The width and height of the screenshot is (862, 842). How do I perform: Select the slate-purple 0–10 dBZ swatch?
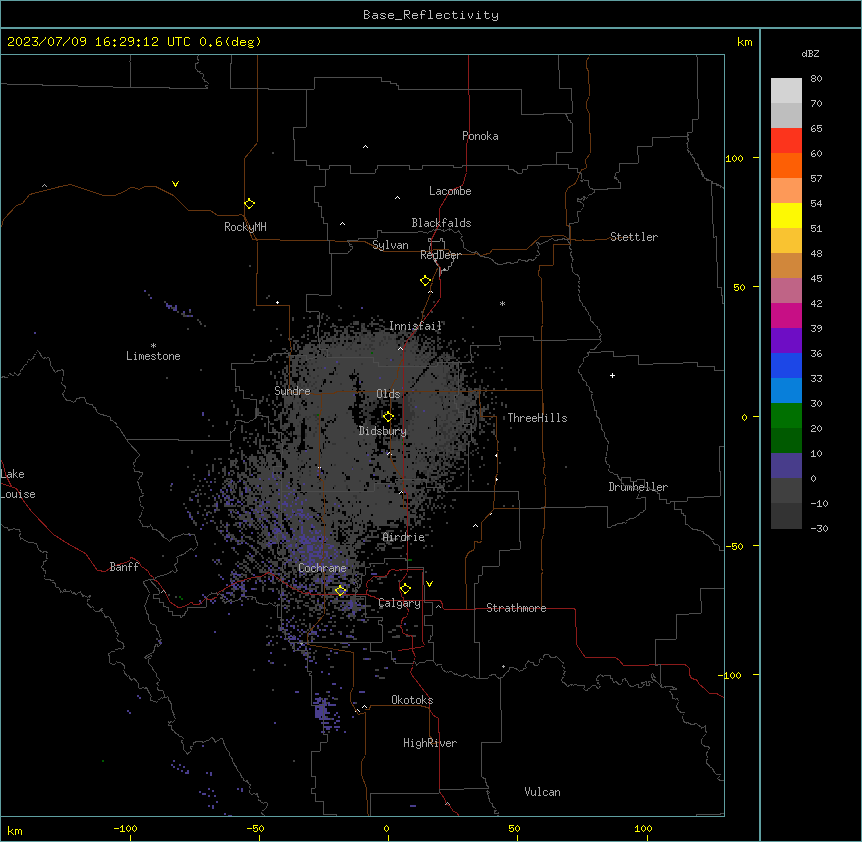pyautogui.click(x=786, y=466)
